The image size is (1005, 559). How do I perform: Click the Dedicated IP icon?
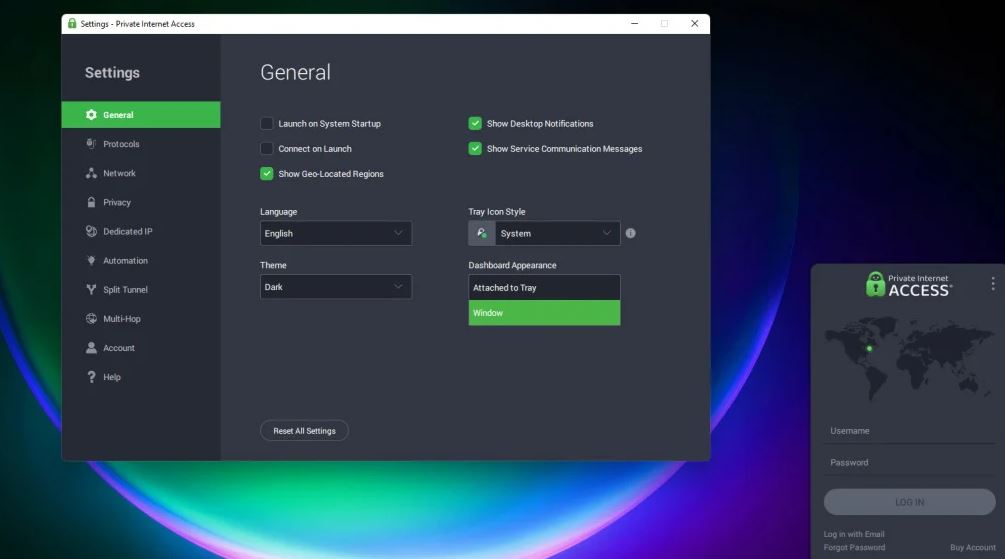click(91, 231)
